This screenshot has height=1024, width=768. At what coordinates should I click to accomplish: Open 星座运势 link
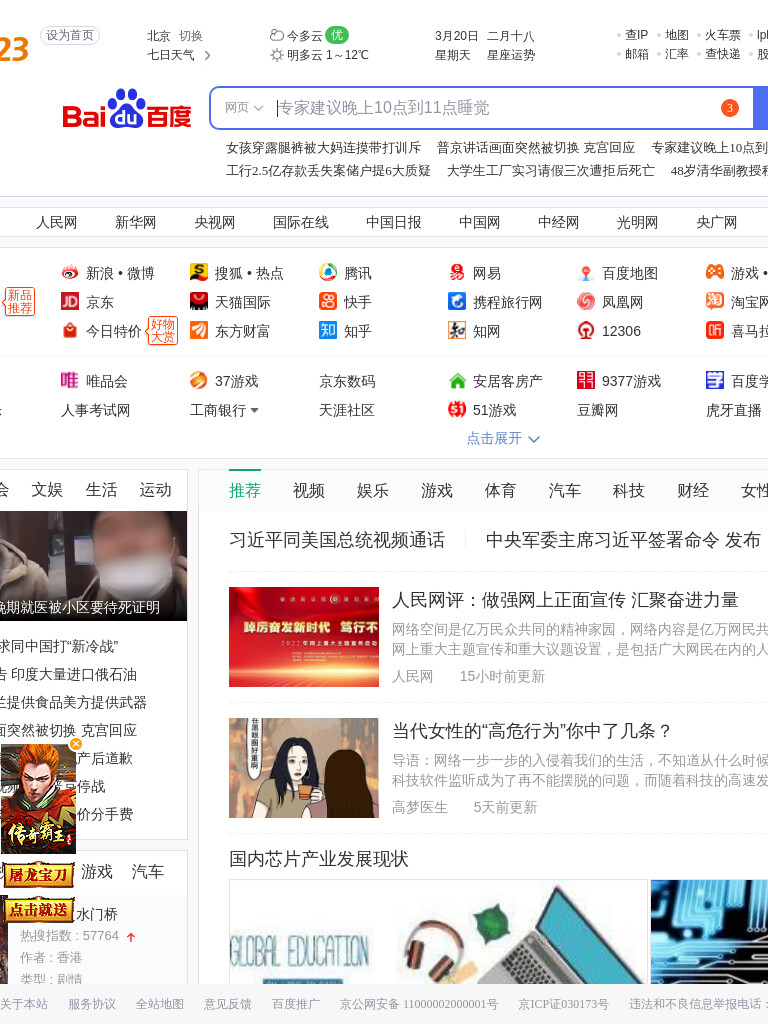511,56
